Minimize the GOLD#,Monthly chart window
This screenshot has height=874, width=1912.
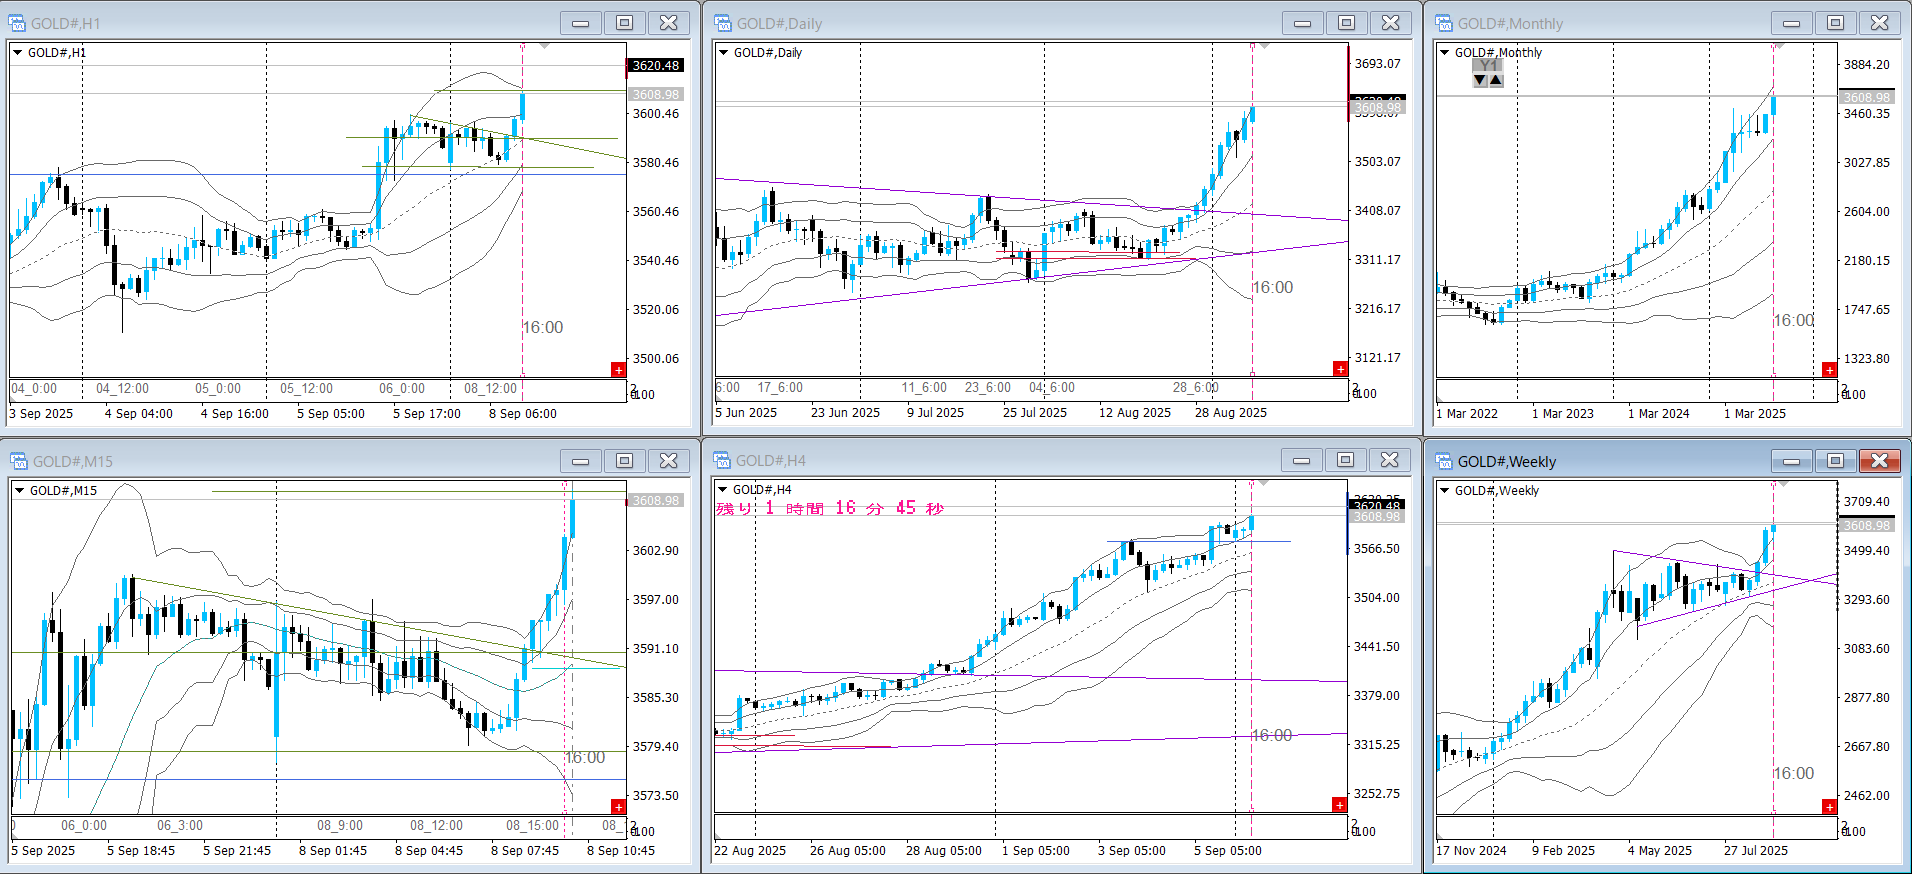pyautogui.click(x=1792, y=22)
